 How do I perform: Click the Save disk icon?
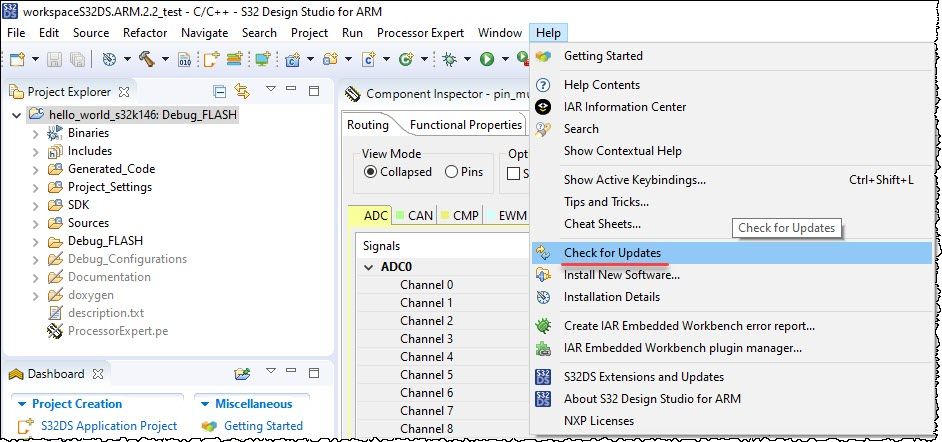pyautogui.click(x=55, y=59)
